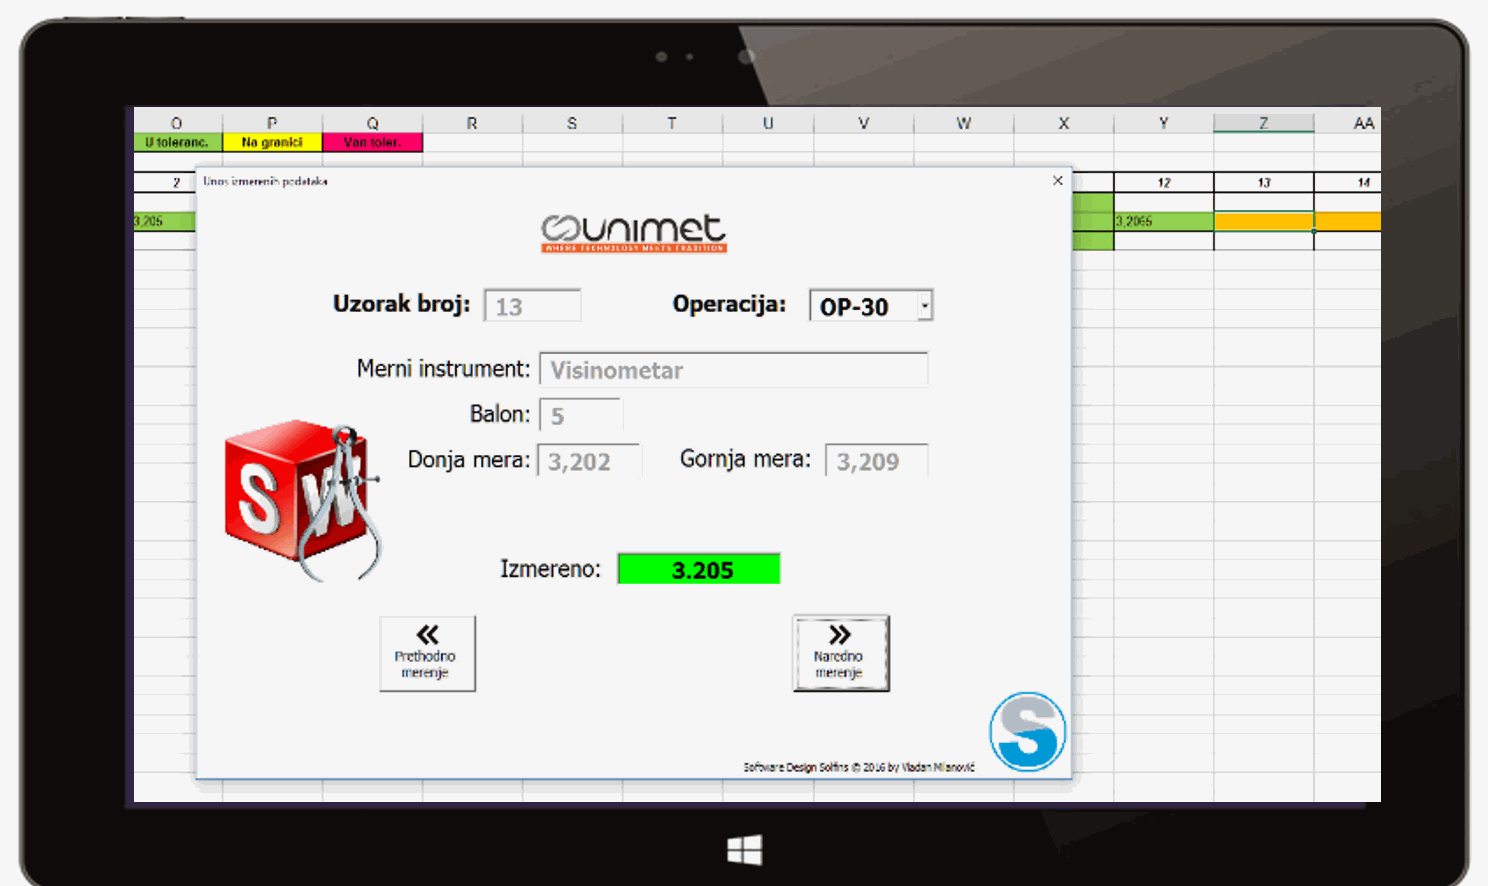This screenshot has height=886, width=1488.
Task: Open the Operacija OP-30 dropdown
Action: point(925,306)
